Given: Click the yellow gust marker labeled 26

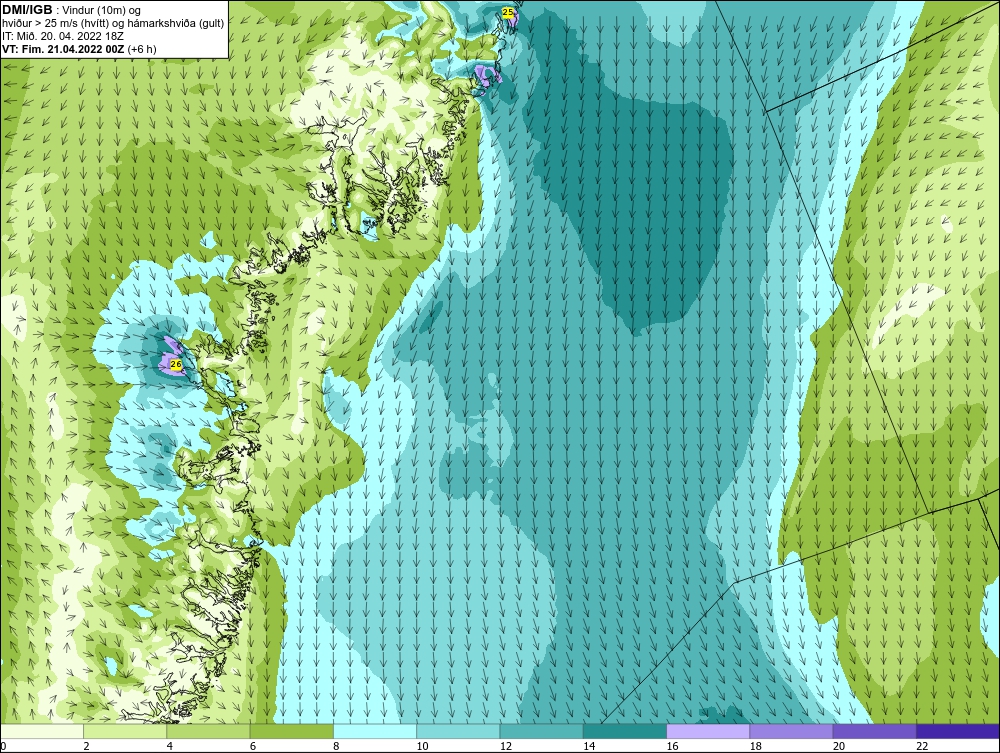Looking at the screenshot, I should (x=177, y=364).
